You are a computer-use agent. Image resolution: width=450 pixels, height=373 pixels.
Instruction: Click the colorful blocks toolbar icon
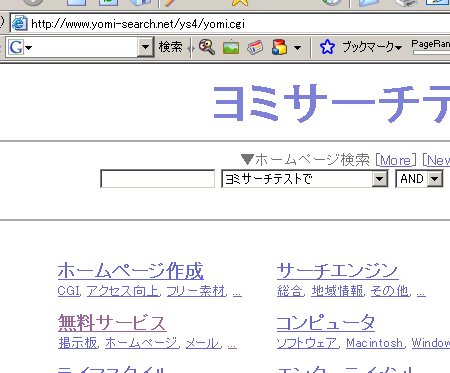(x=279, y=47)
